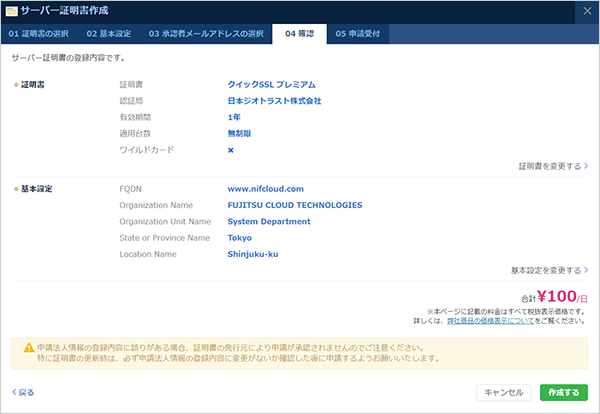Screen dimensions: 600x414
Task: Click the certificate name クイックSSL プレミアム
Action: tap(271, 85)
